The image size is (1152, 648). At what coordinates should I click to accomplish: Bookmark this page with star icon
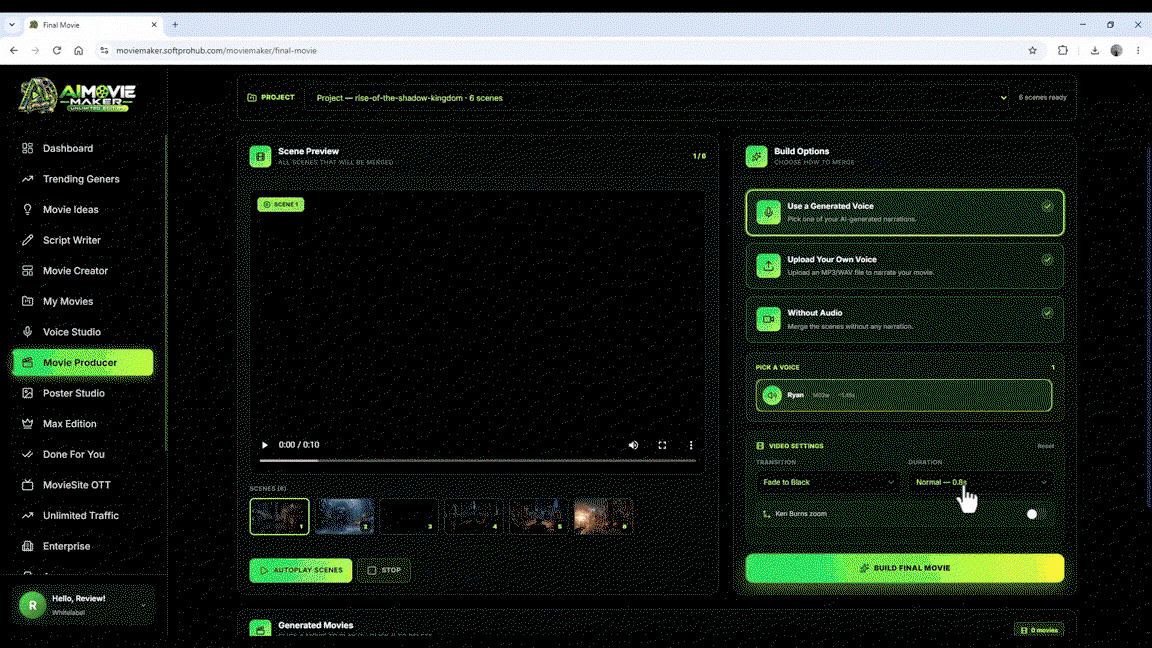pyautogui.click(x=1032, y=51)
